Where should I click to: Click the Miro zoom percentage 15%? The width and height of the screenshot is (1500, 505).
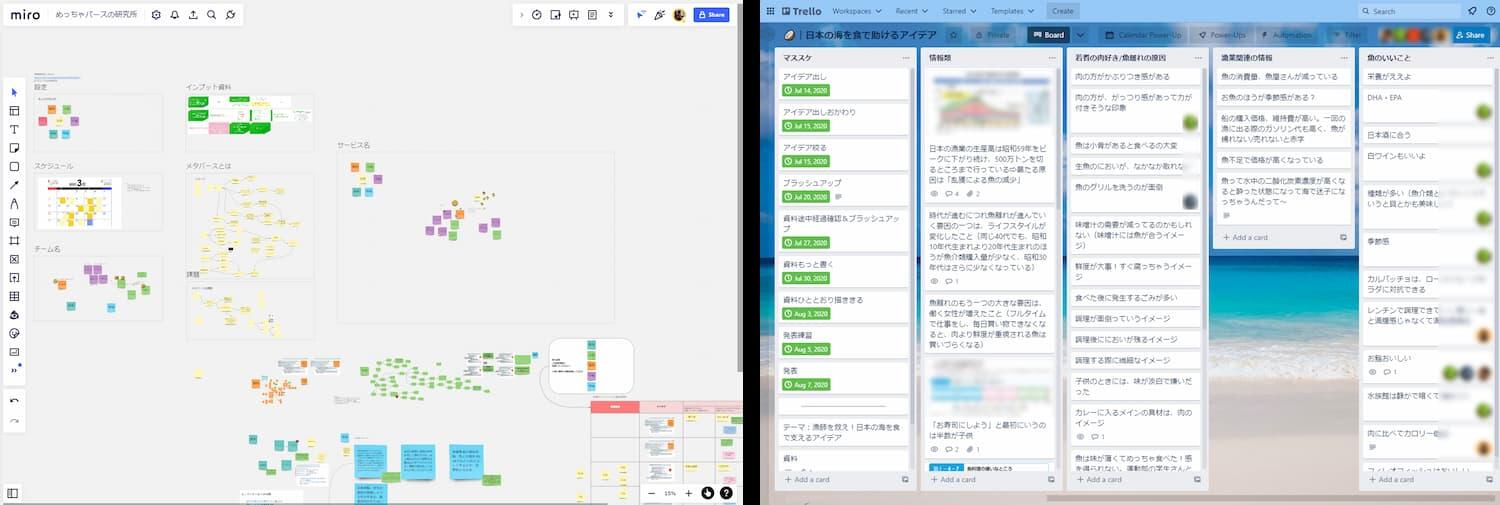coord(670,493)
